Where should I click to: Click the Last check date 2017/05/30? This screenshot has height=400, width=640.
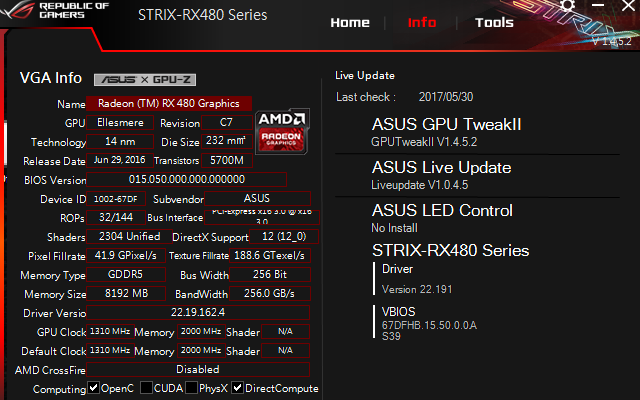coord(446,97)
